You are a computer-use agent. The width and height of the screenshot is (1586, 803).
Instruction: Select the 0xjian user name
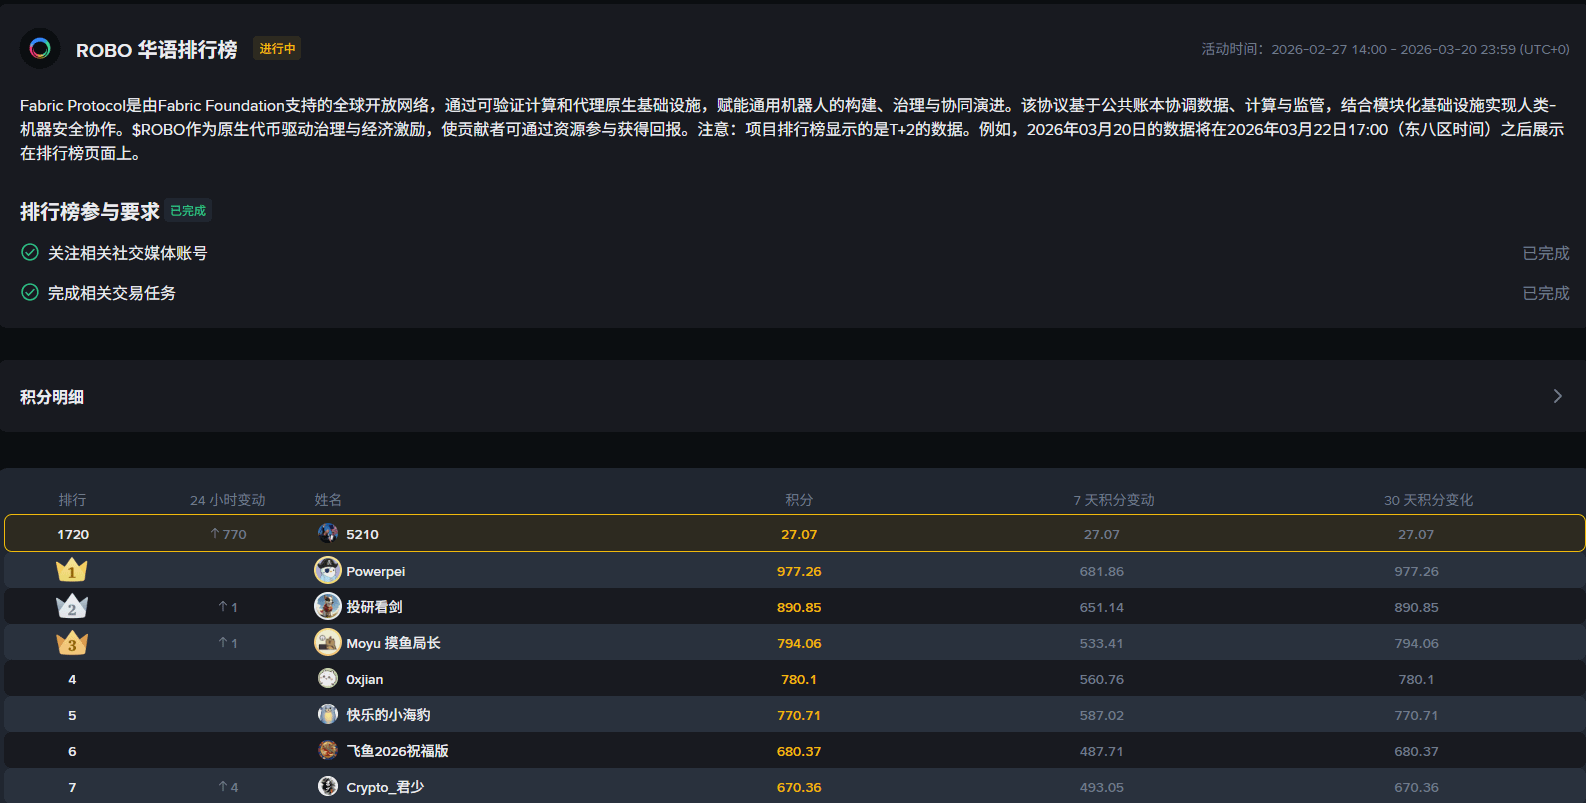click(365, 679)
